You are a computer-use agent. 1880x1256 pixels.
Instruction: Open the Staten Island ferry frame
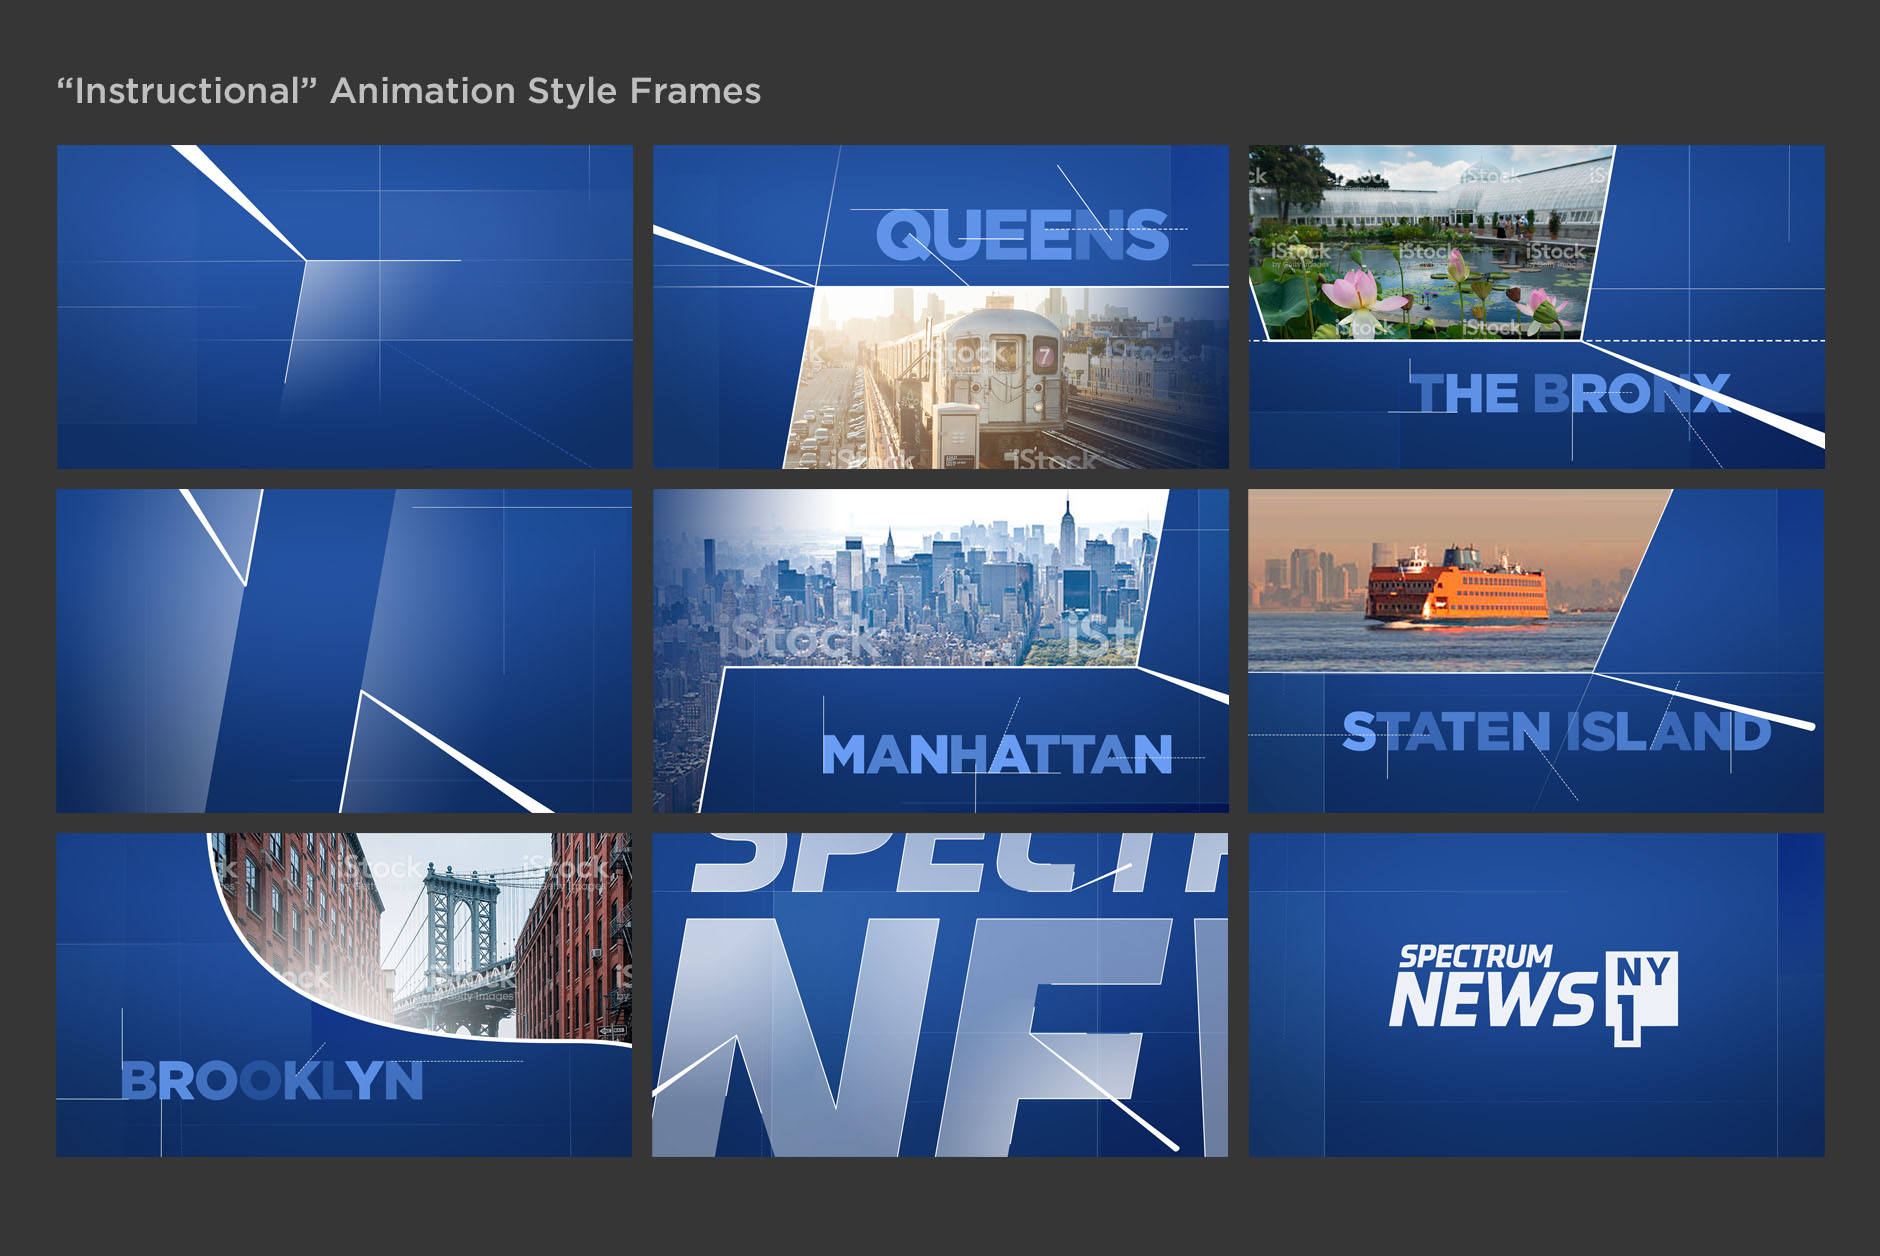coord(1536,651)
